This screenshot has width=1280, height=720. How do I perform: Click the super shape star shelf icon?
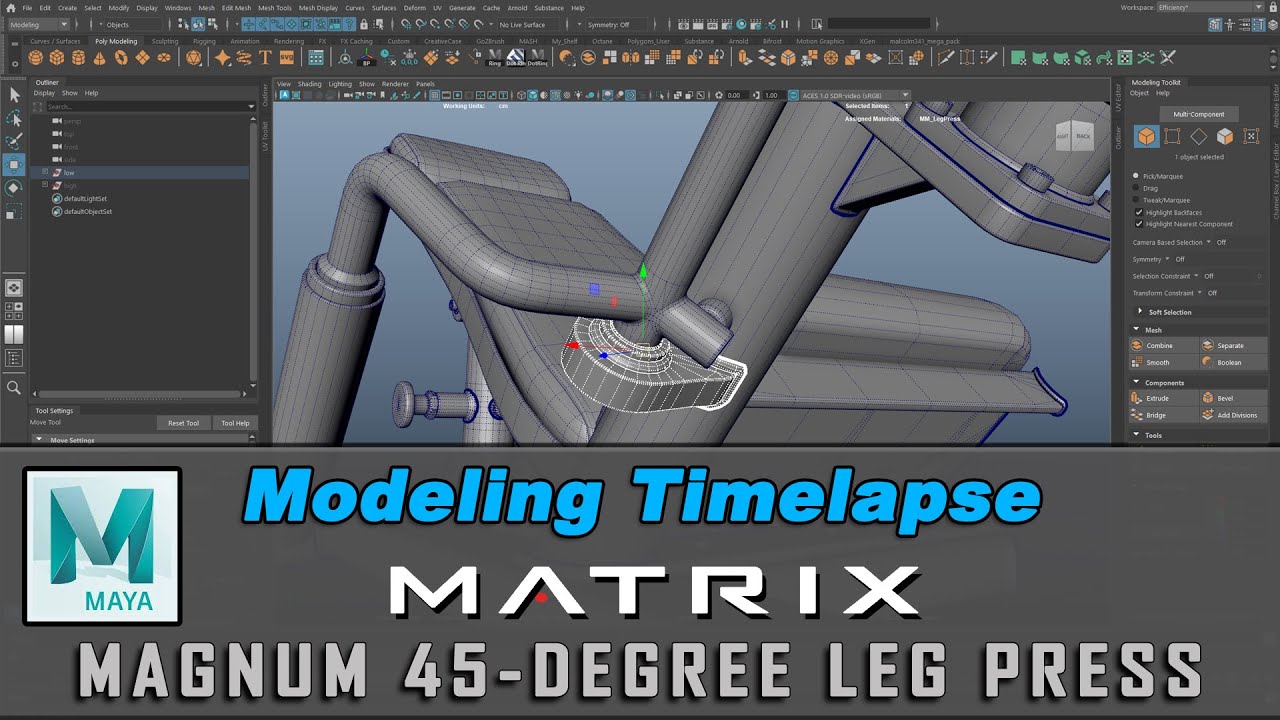click(x=223, y=58)
